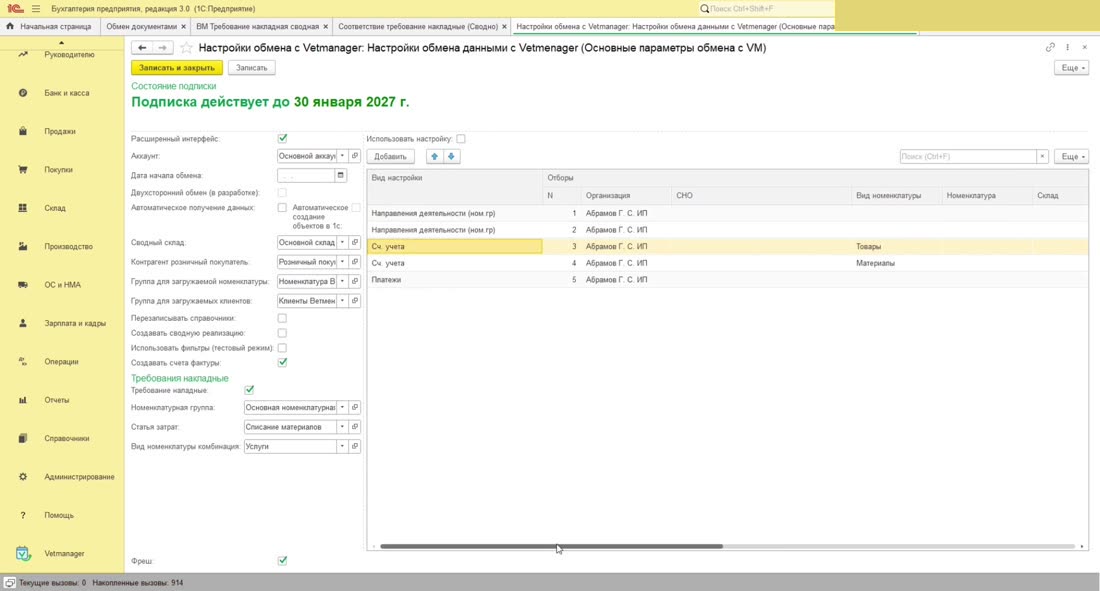Open main hamburger menu
This screenshot has width=1100, height=591.
(x=36, y=8)
